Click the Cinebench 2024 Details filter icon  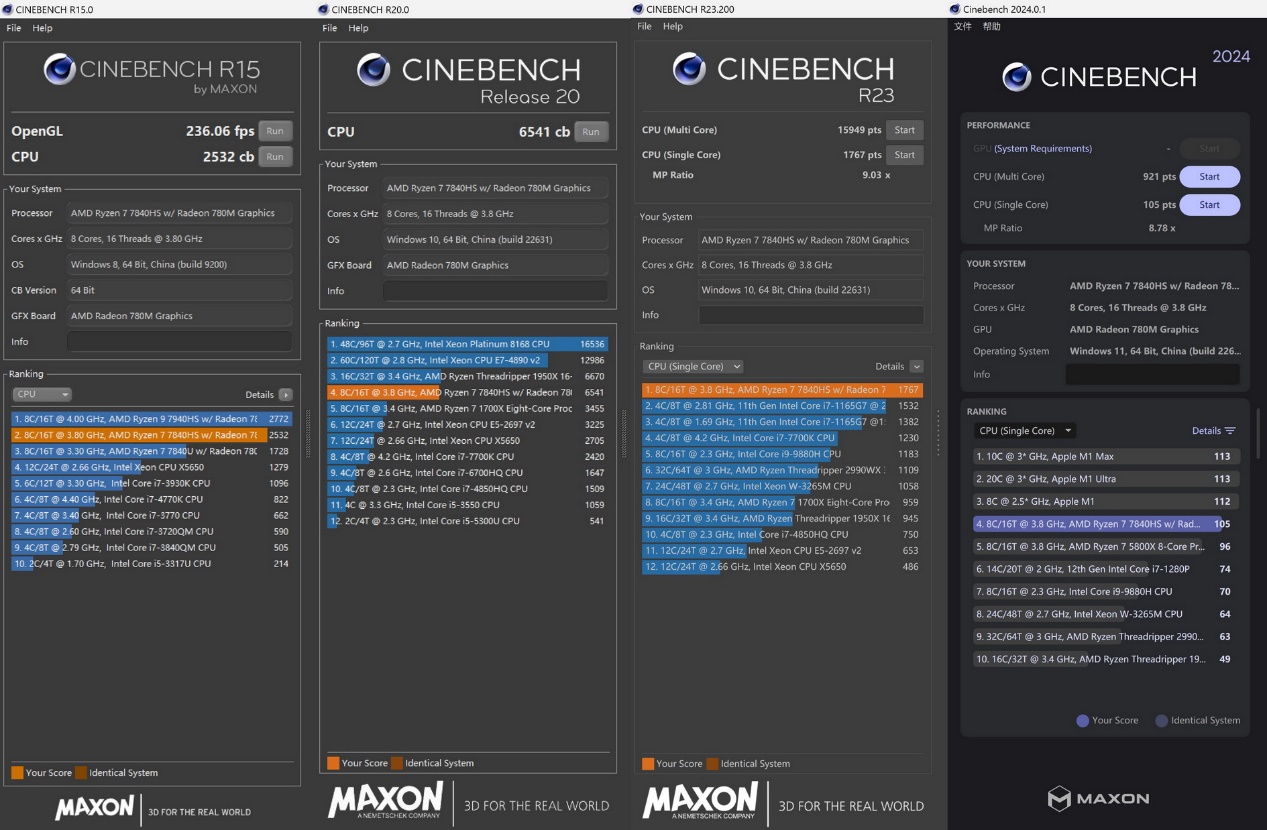pos(1230,431)
